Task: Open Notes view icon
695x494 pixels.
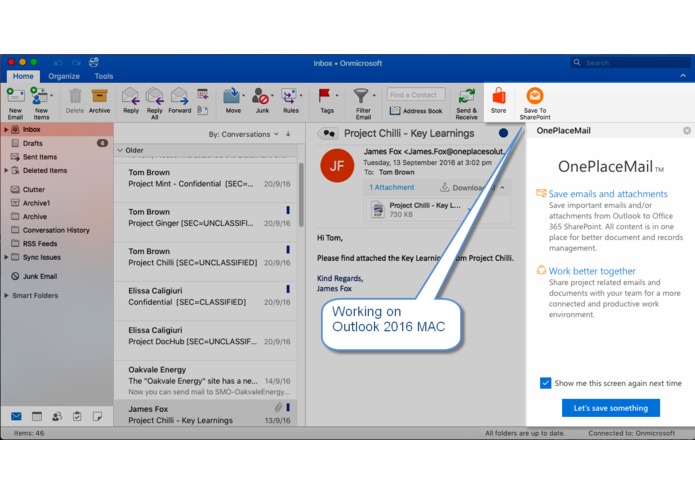Action: click(97, 416)
